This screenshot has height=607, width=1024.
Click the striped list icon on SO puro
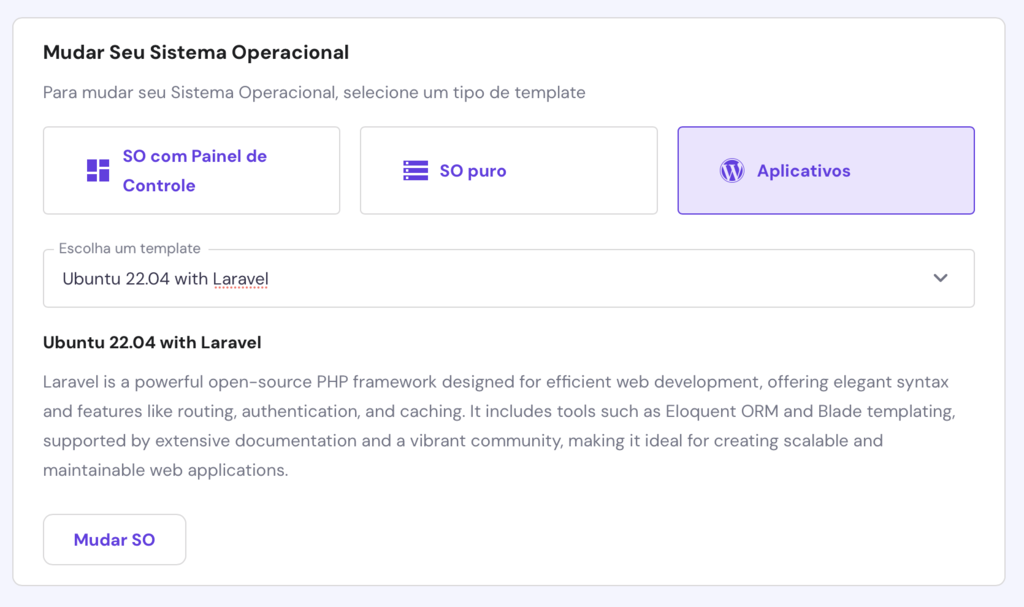coord(417,170)
